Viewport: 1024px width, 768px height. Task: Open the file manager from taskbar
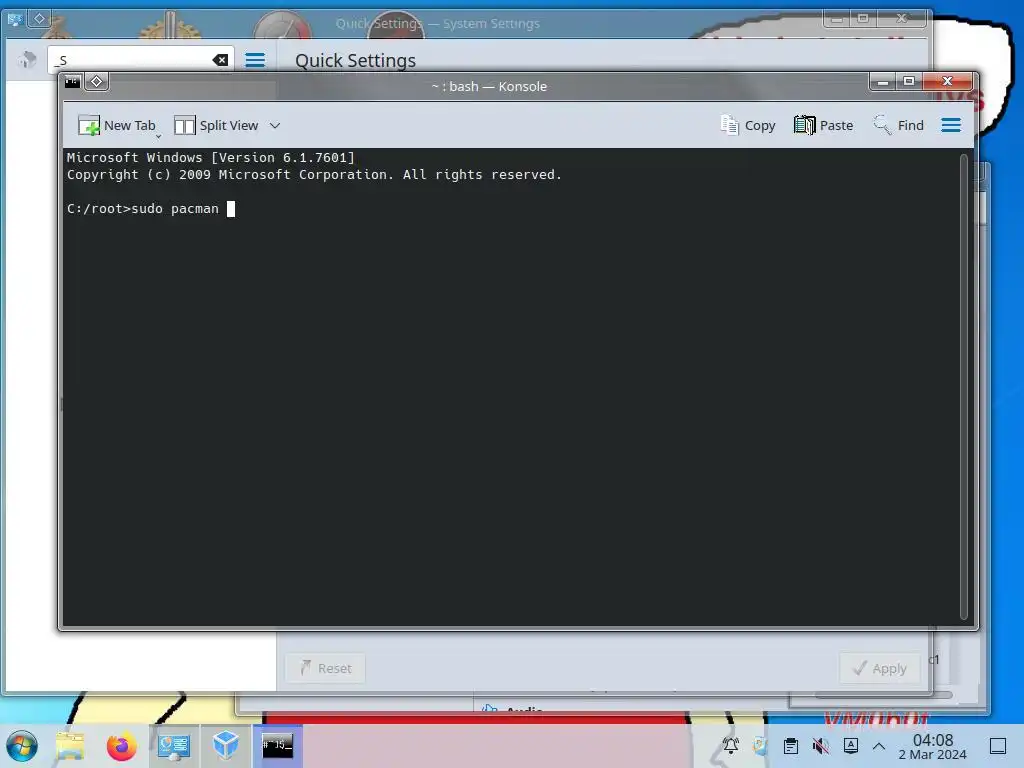71,746
